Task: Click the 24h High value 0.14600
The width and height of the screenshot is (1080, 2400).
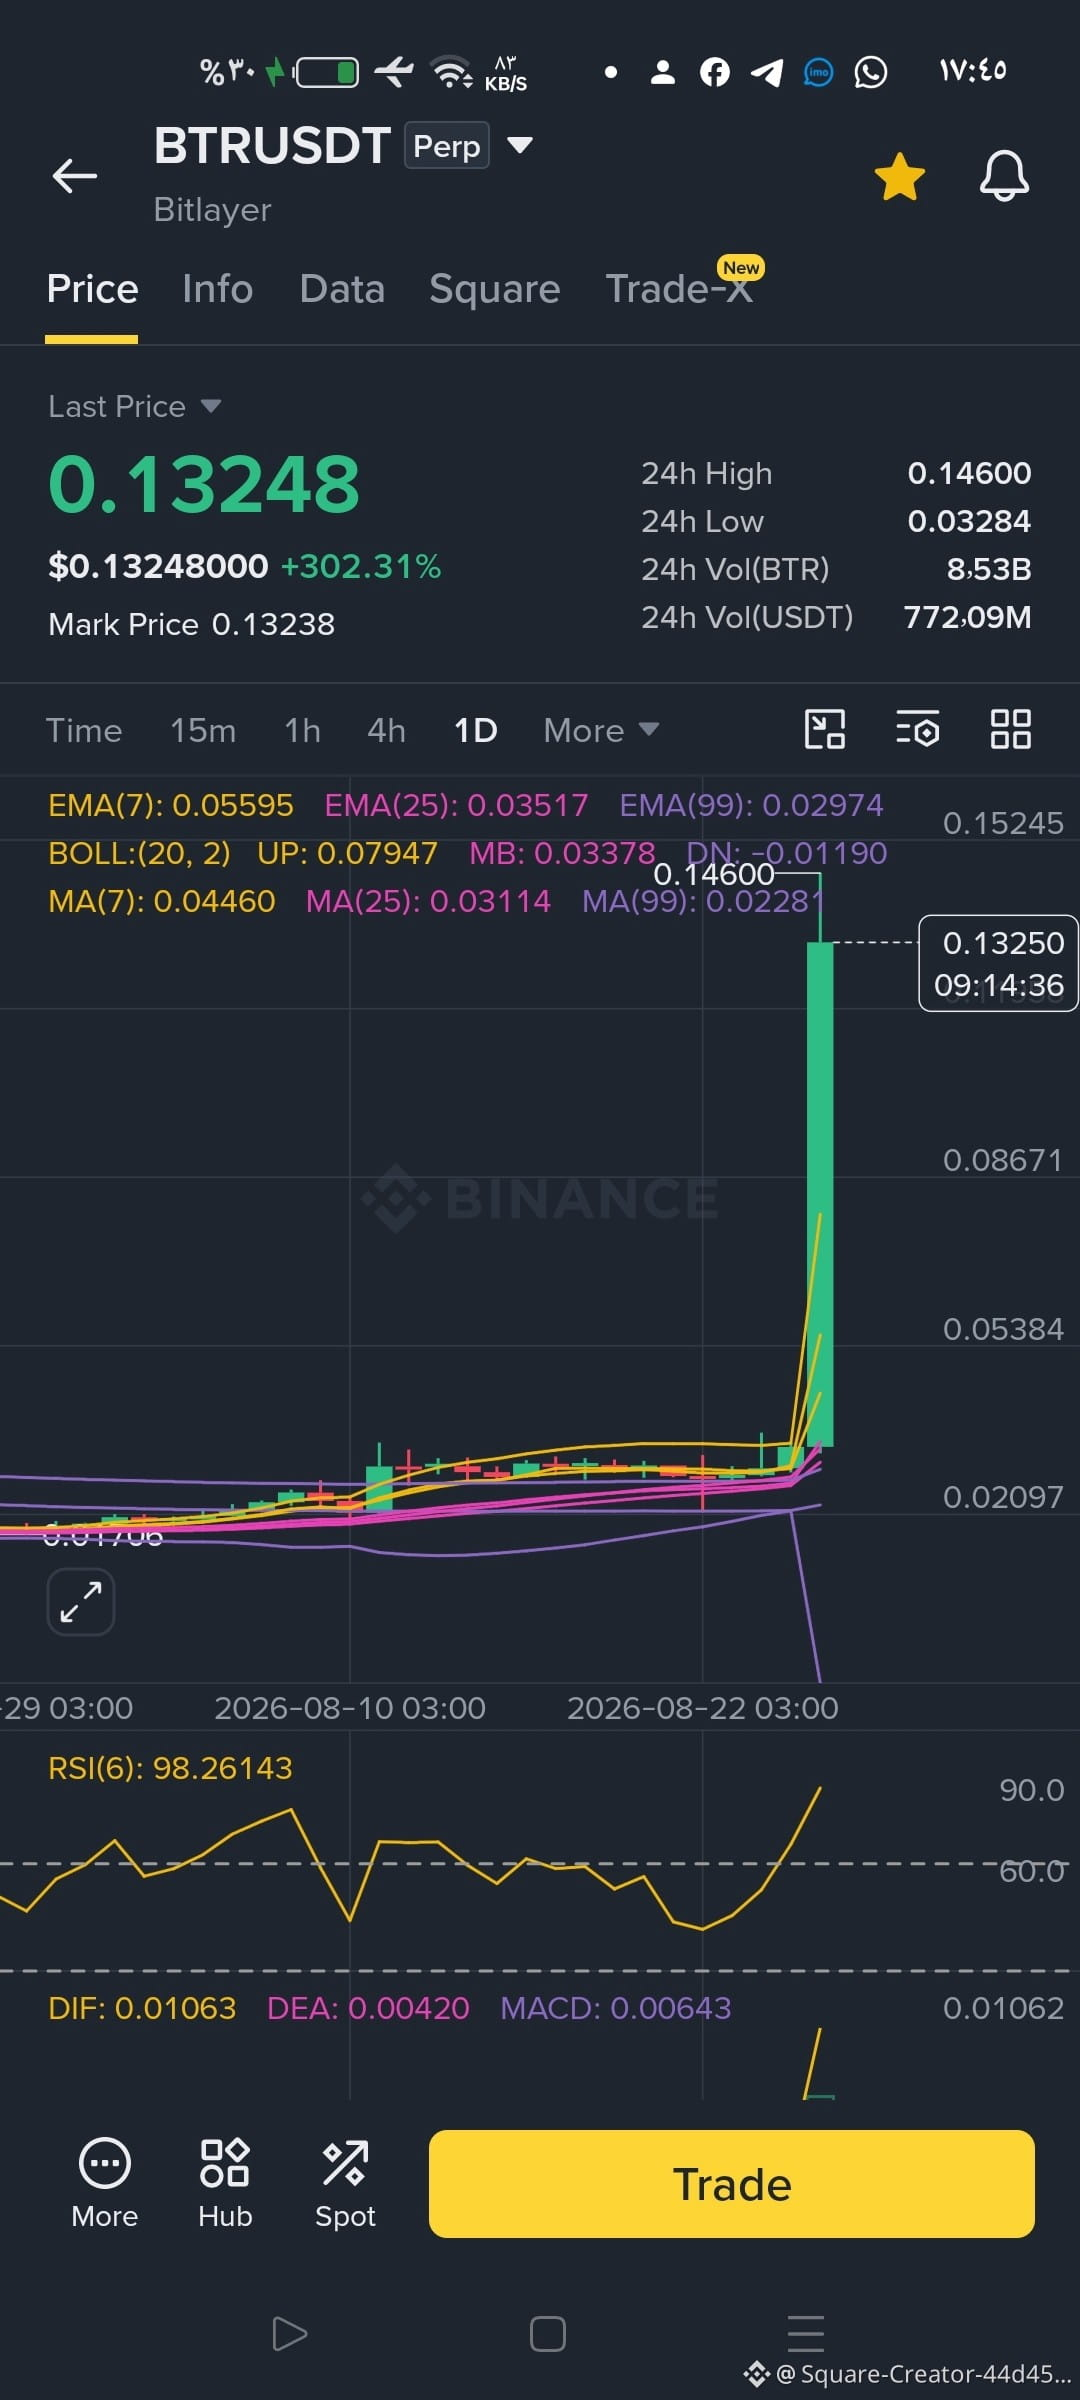Action: coord(969,473)
